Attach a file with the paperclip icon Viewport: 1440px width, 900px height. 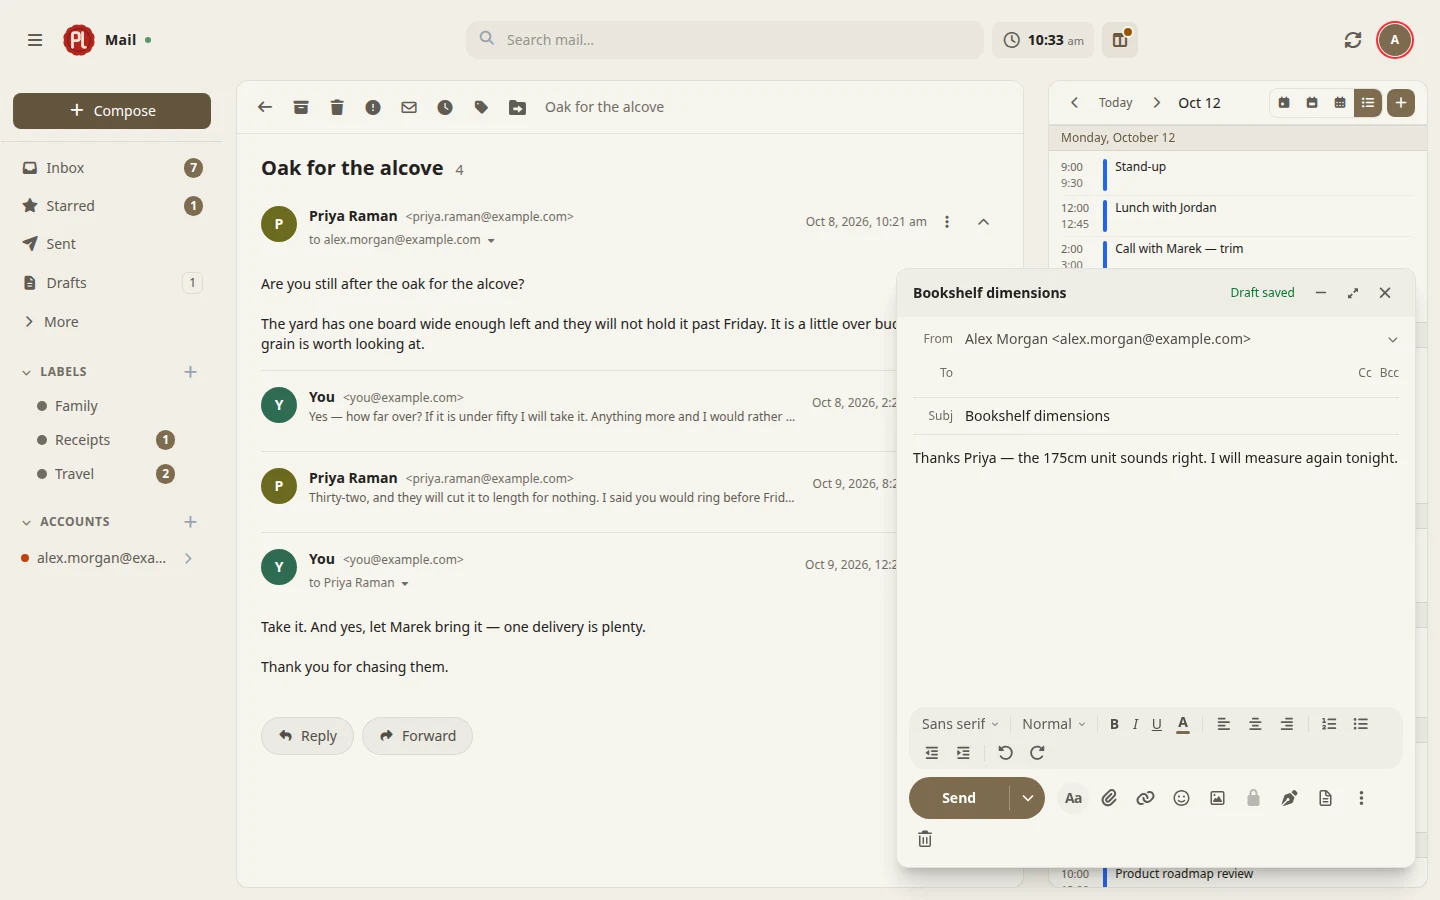1110,798
